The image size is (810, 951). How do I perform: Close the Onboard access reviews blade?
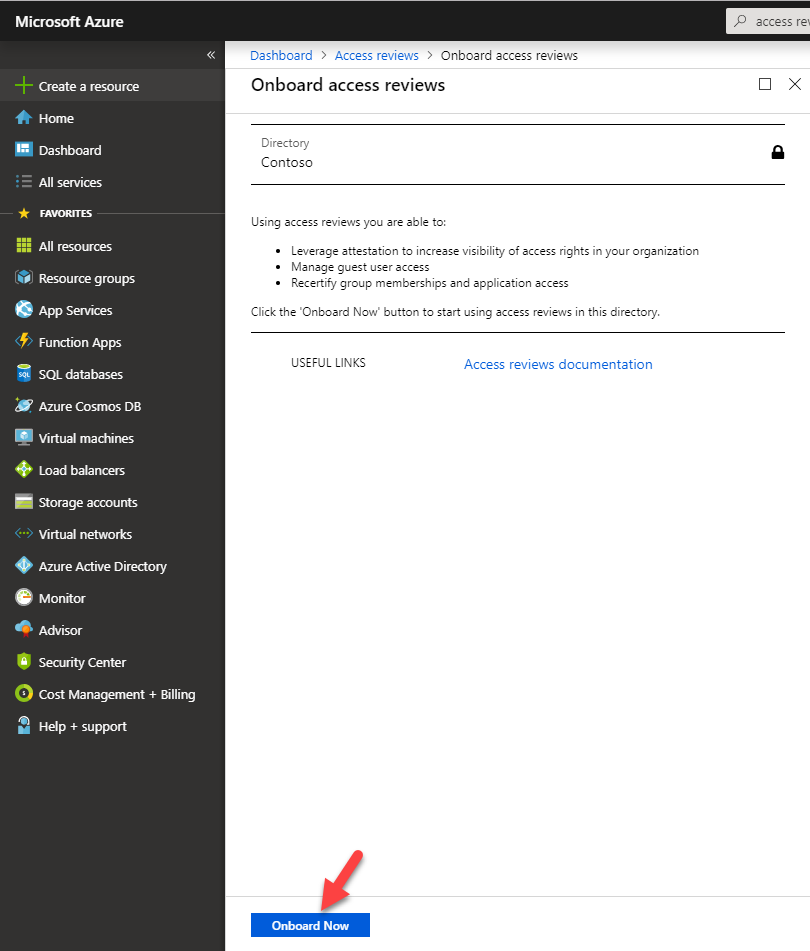[x=795, y=84]
